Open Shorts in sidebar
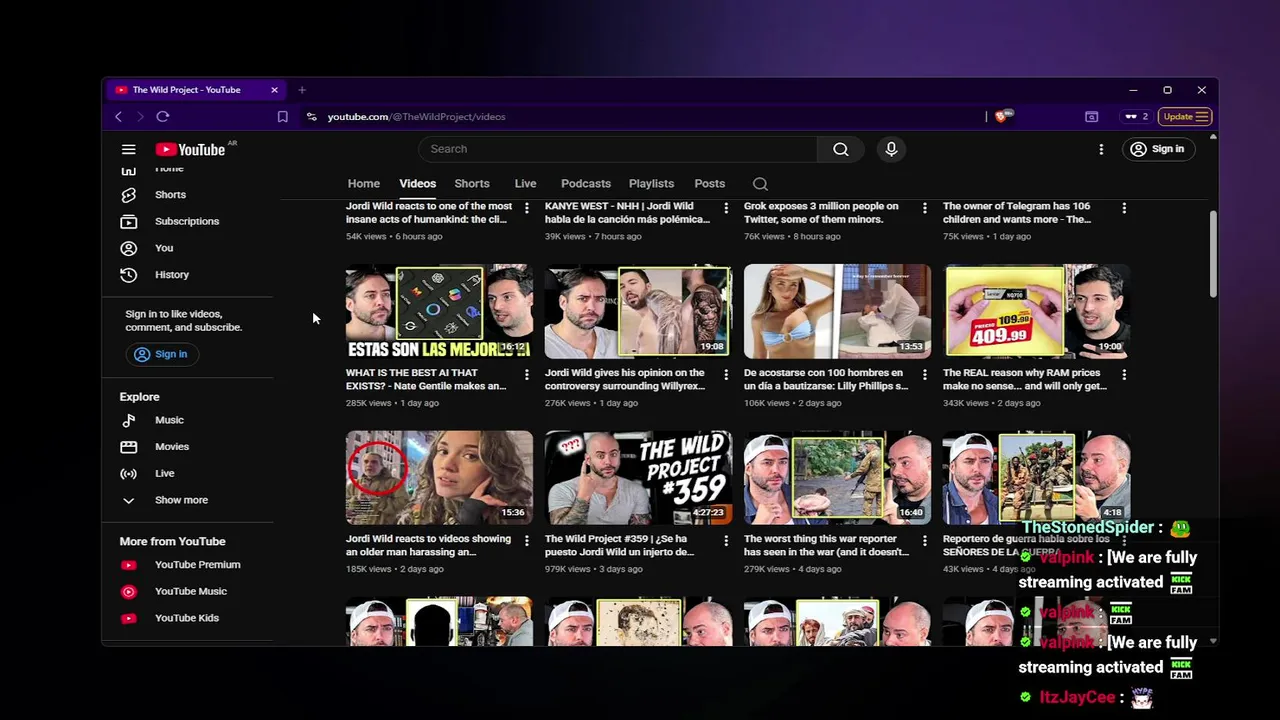 click(170, 195)
